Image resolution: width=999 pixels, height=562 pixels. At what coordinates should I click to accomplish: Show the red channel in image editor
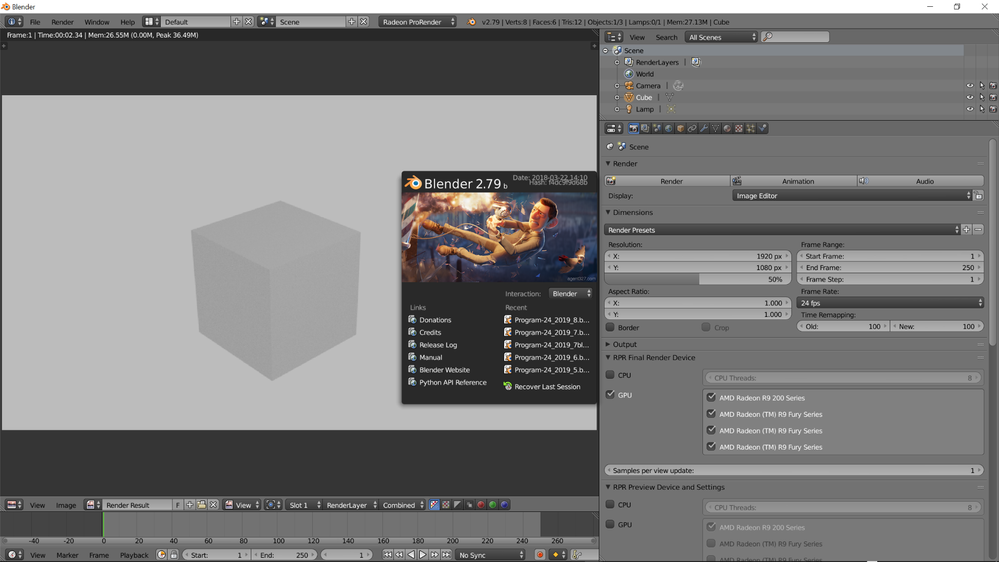click(x=481, y=505)
